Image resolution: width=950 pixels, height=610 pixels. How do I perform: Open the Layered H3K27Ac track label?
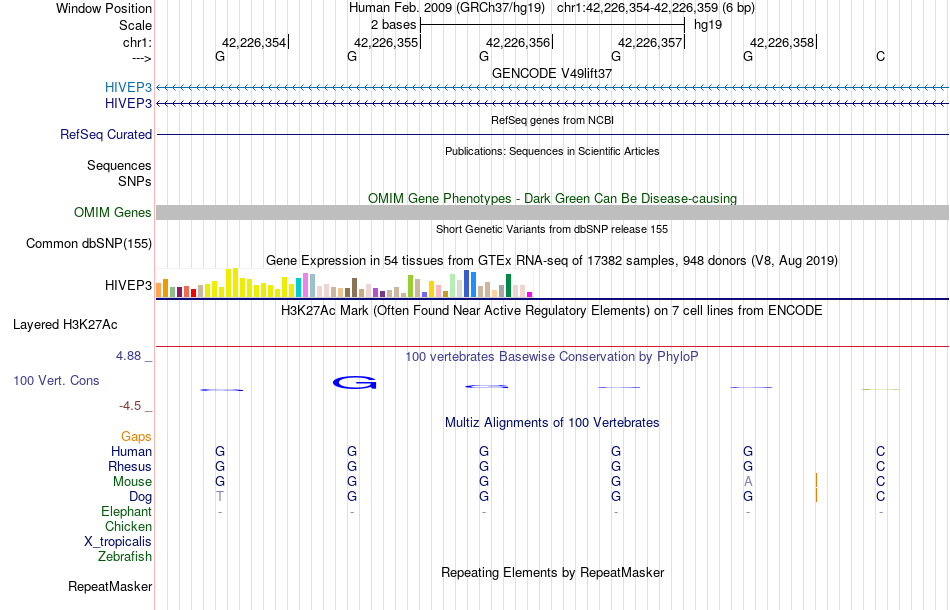tap(65, 325)
